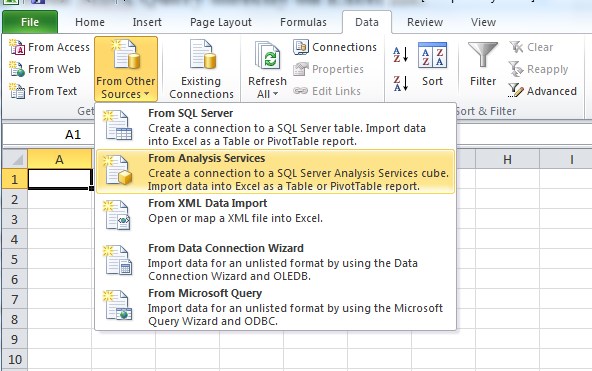
Task: Click the Name Box showing A1
Action: [48, 134]
